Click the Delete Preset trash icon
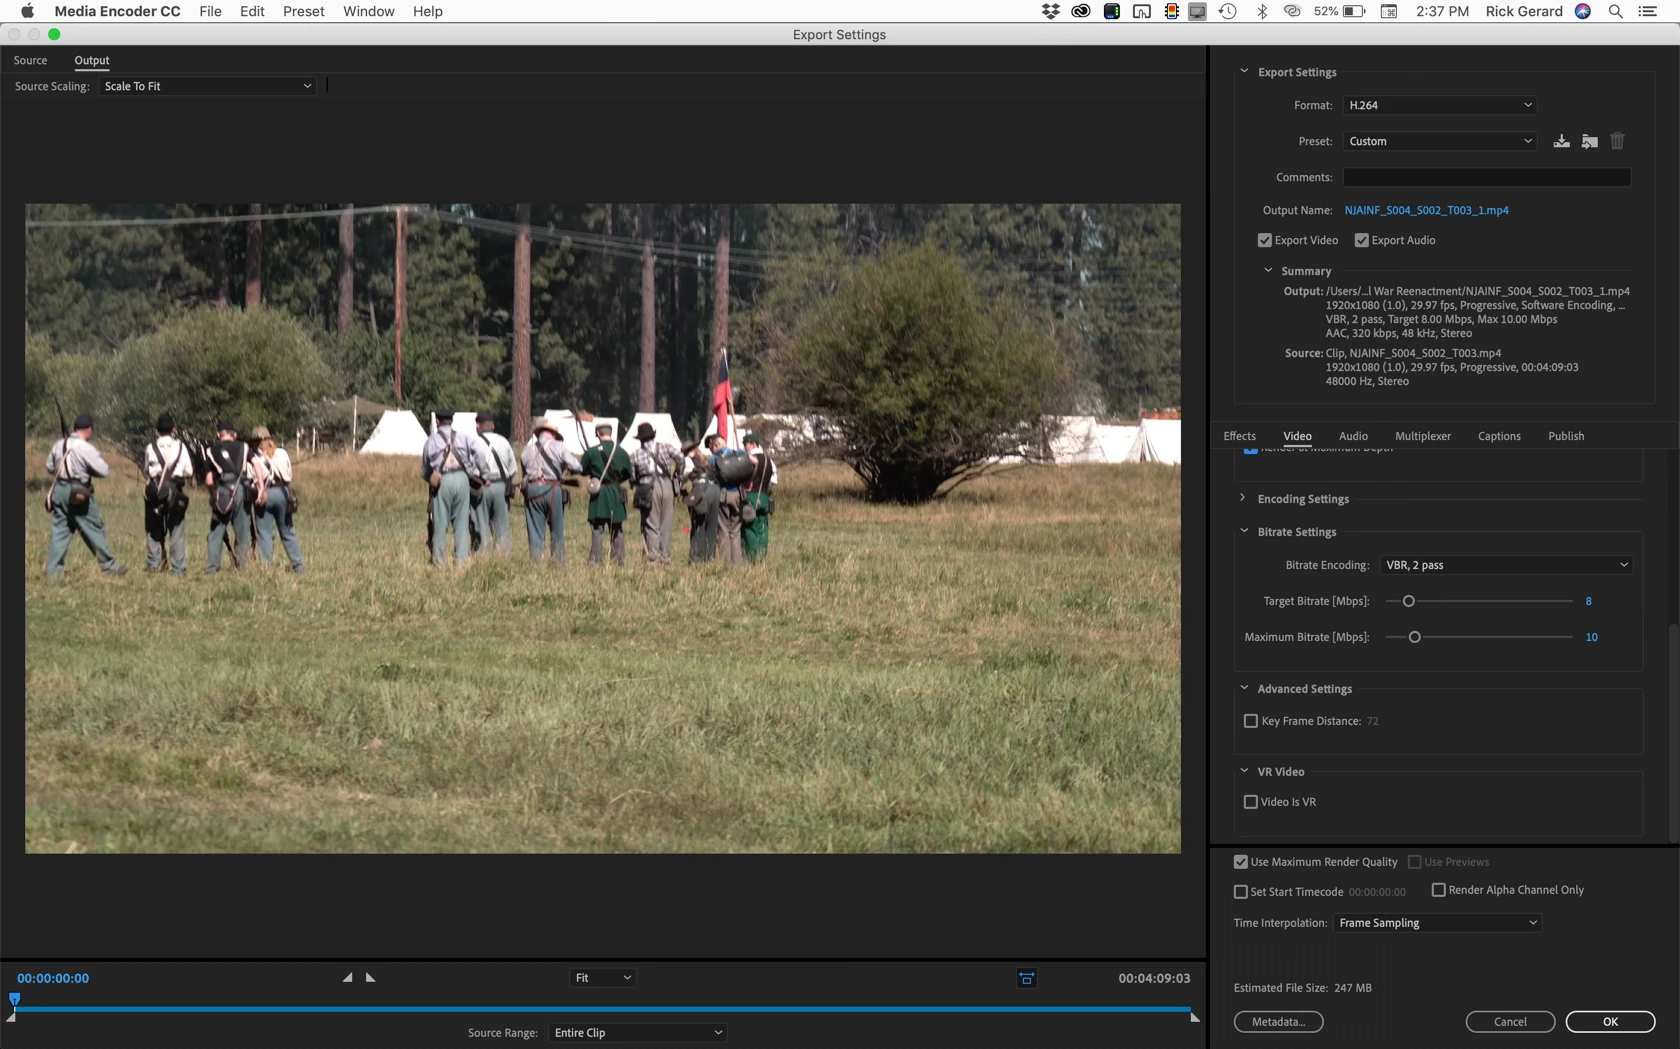Viewport: 1680px width, 1049px height. 1617,141
